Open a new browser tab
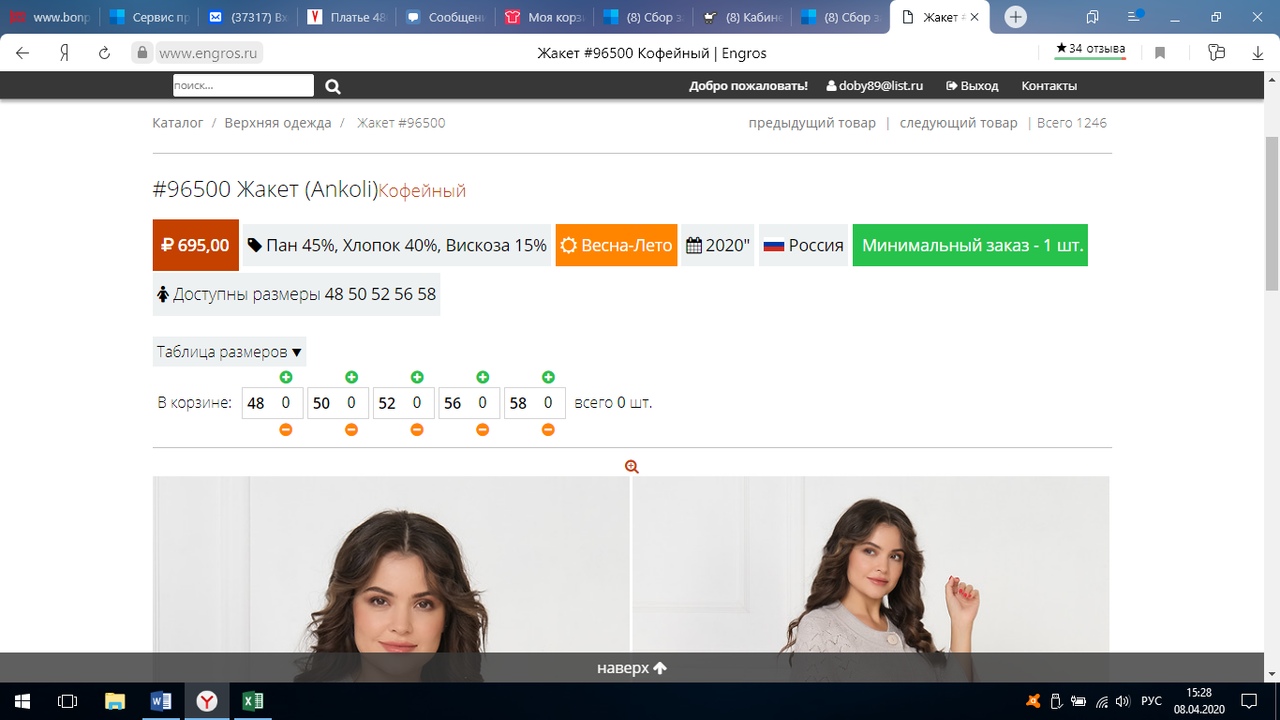1280x720 pixels. (1015, 17)
